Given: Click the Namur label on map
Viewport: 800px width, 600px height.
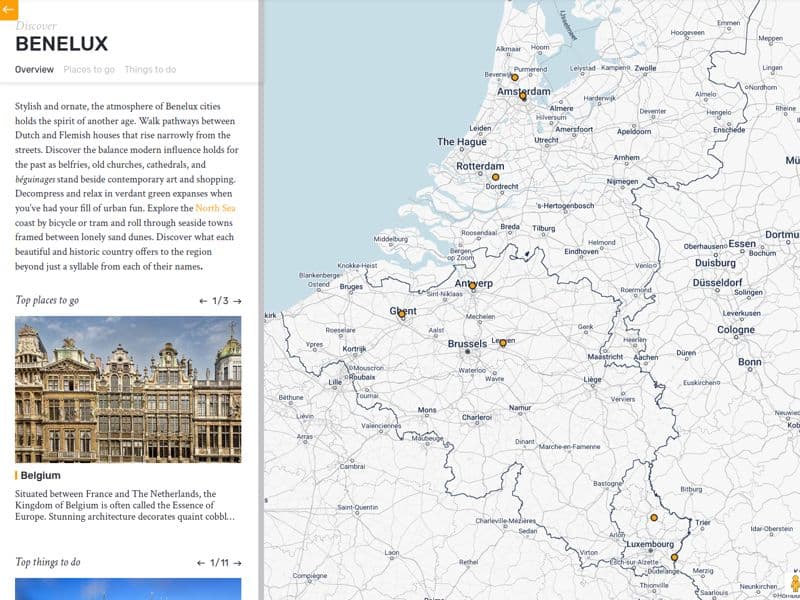Looking at the screenshot, I should click(520, 408).
